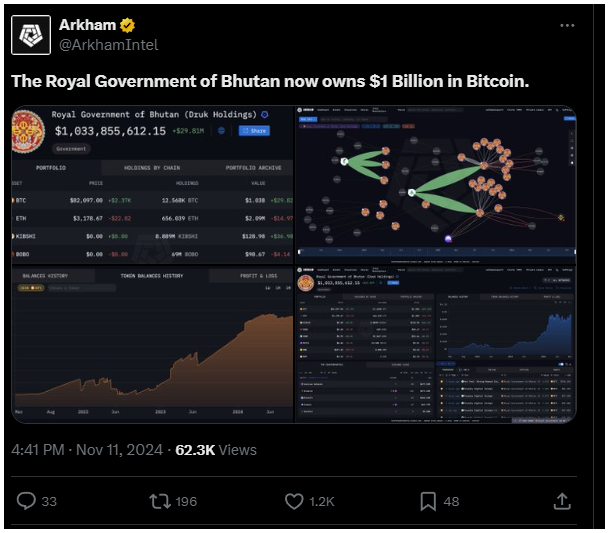Select the Portfolio tab in the screenshot
Screen dimensions: 609x533
pos(51,168)
